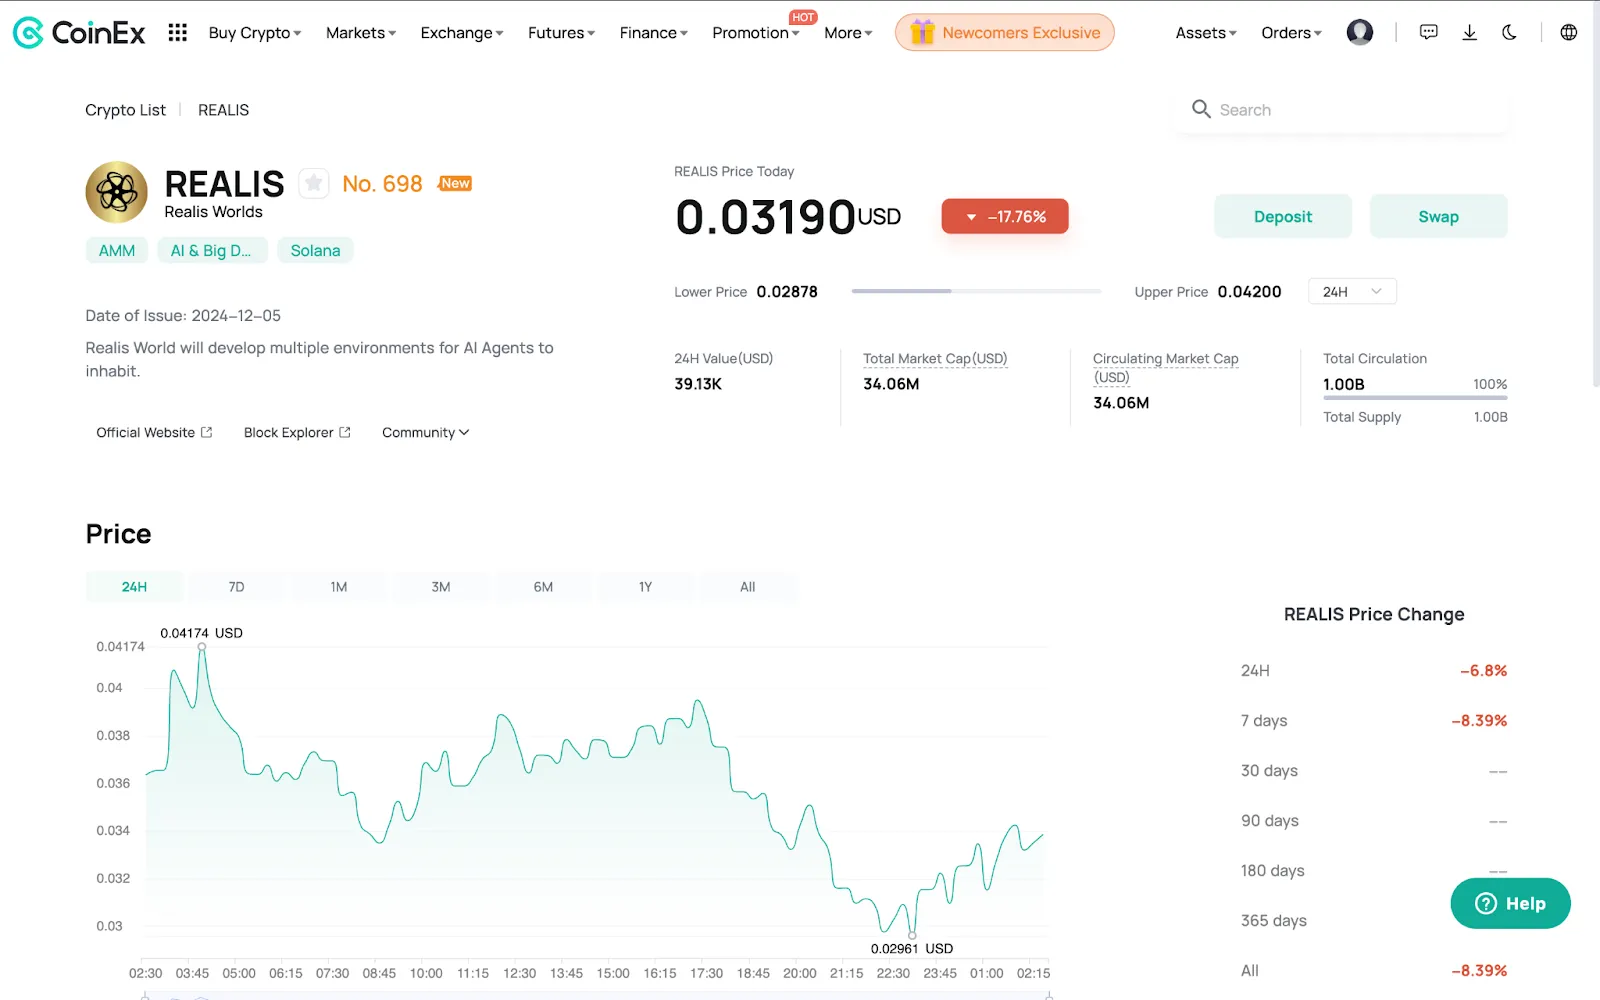
Task: Select the 6M chart tab
Action: coord(543,587)
